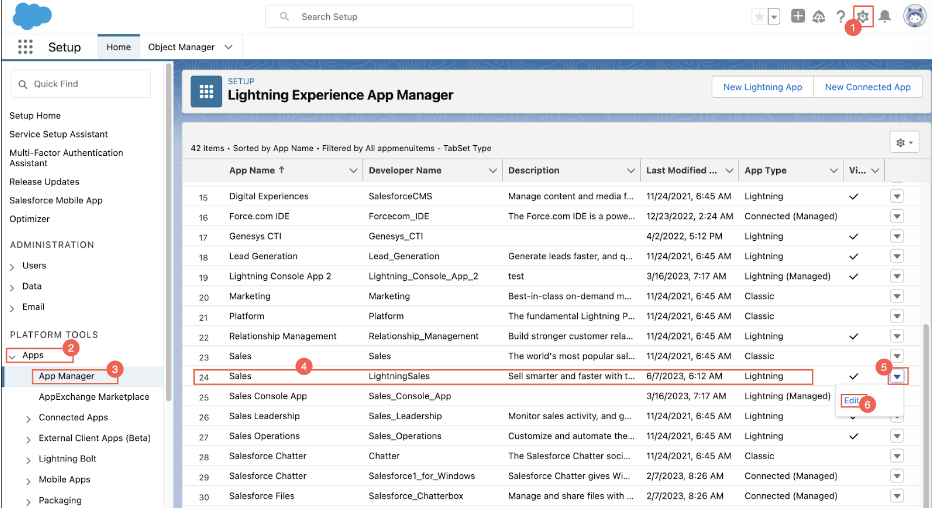Open row actions for Salesforce Files
This screenshot has height=508, width=932.
(x=897, y=496)
